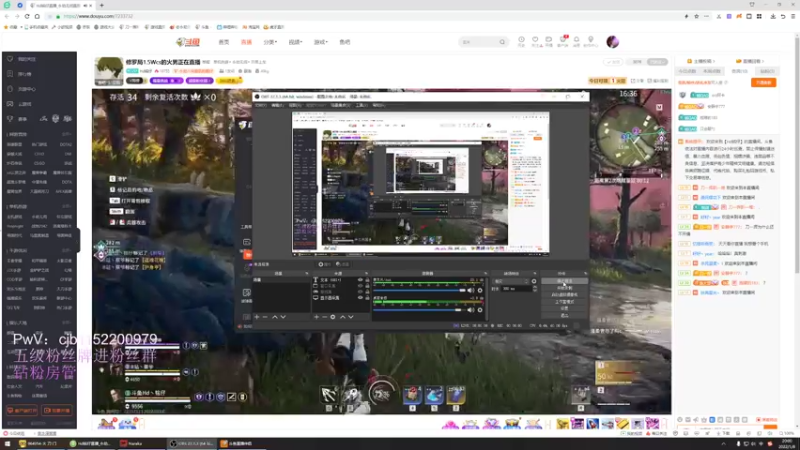
Task: Open watch history clock icon in Douyu header
Action: point(521,39)
